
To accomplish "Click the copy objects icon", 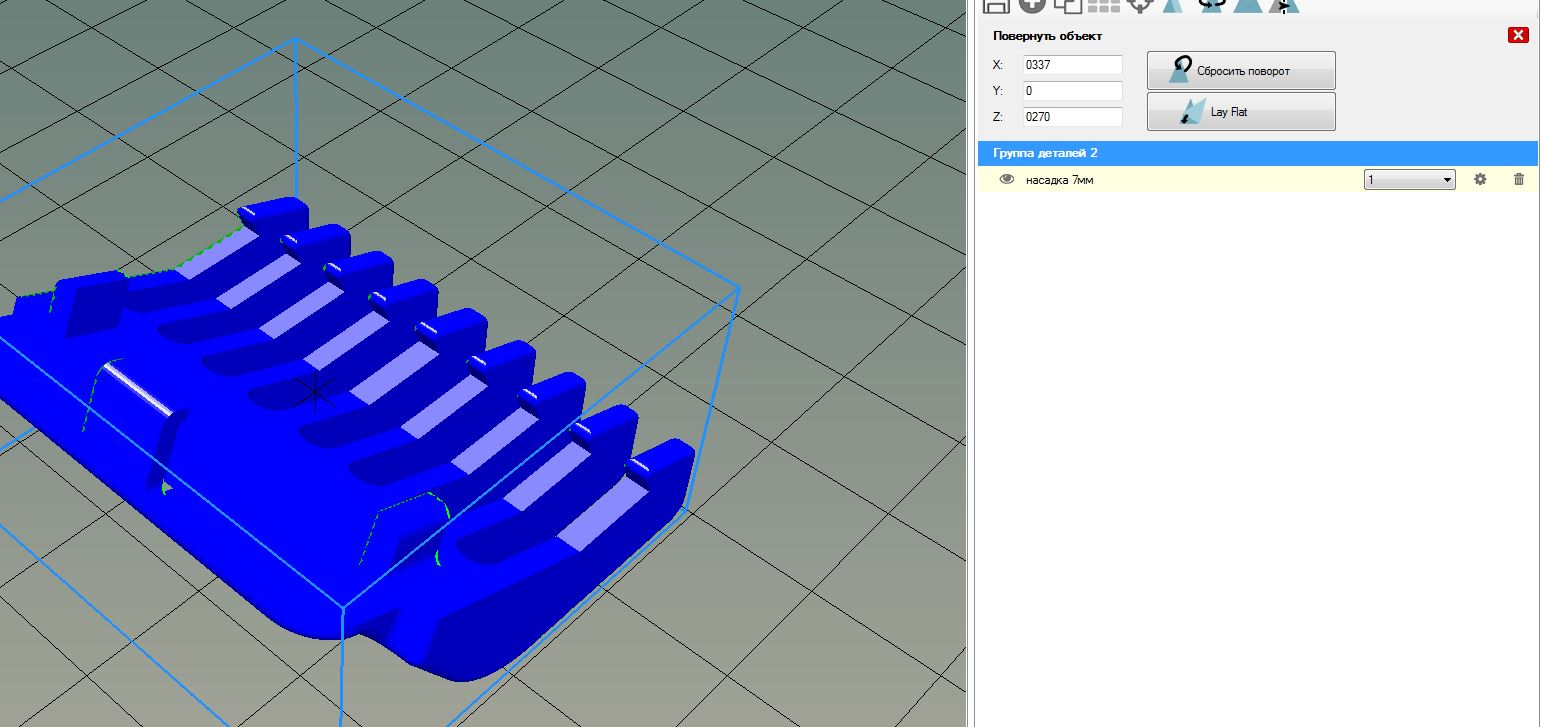I will click(1068, 5).
